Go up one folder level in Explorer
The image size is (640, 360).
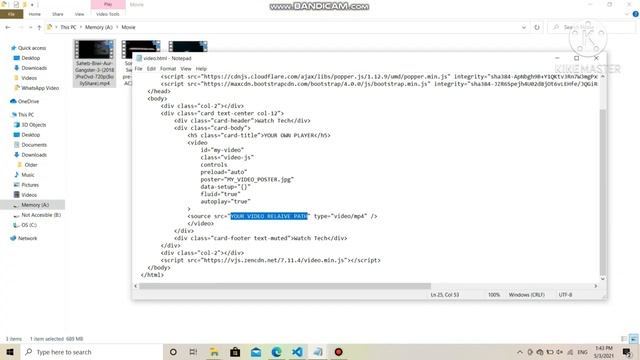point(39,27)
